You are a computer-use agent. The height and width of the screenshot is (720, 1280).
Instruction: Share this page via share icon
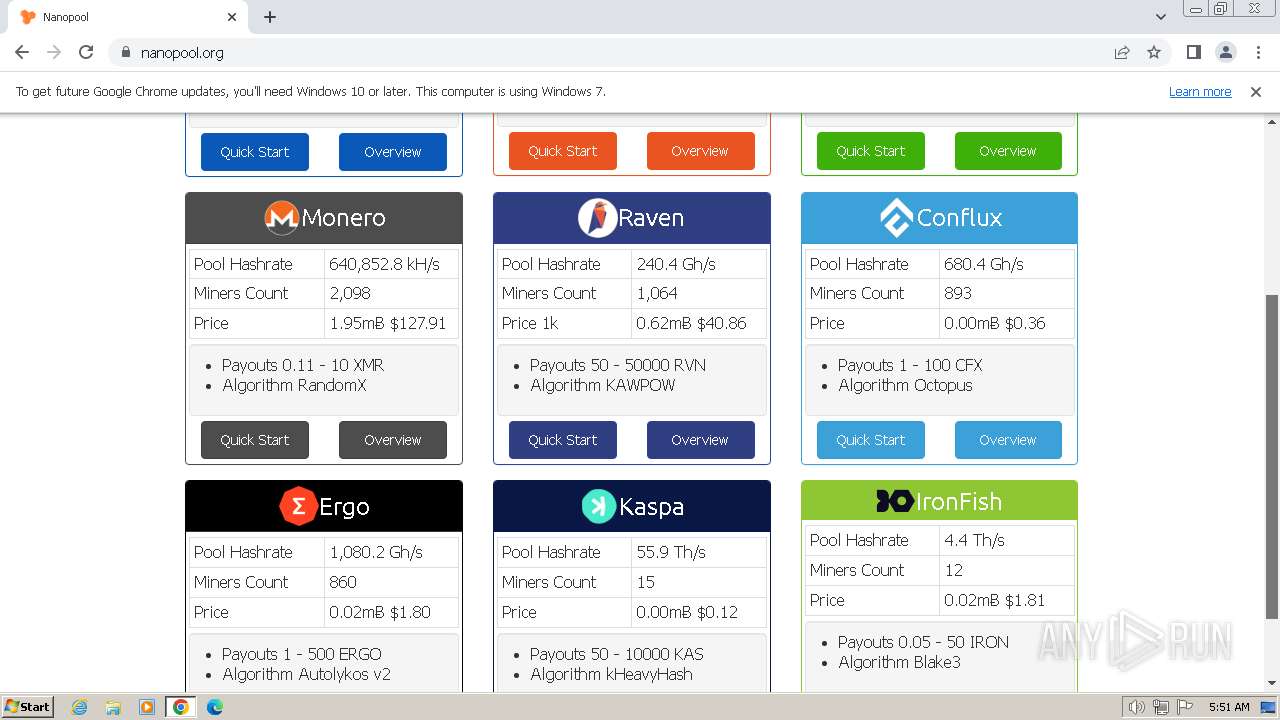(1122, 52)
